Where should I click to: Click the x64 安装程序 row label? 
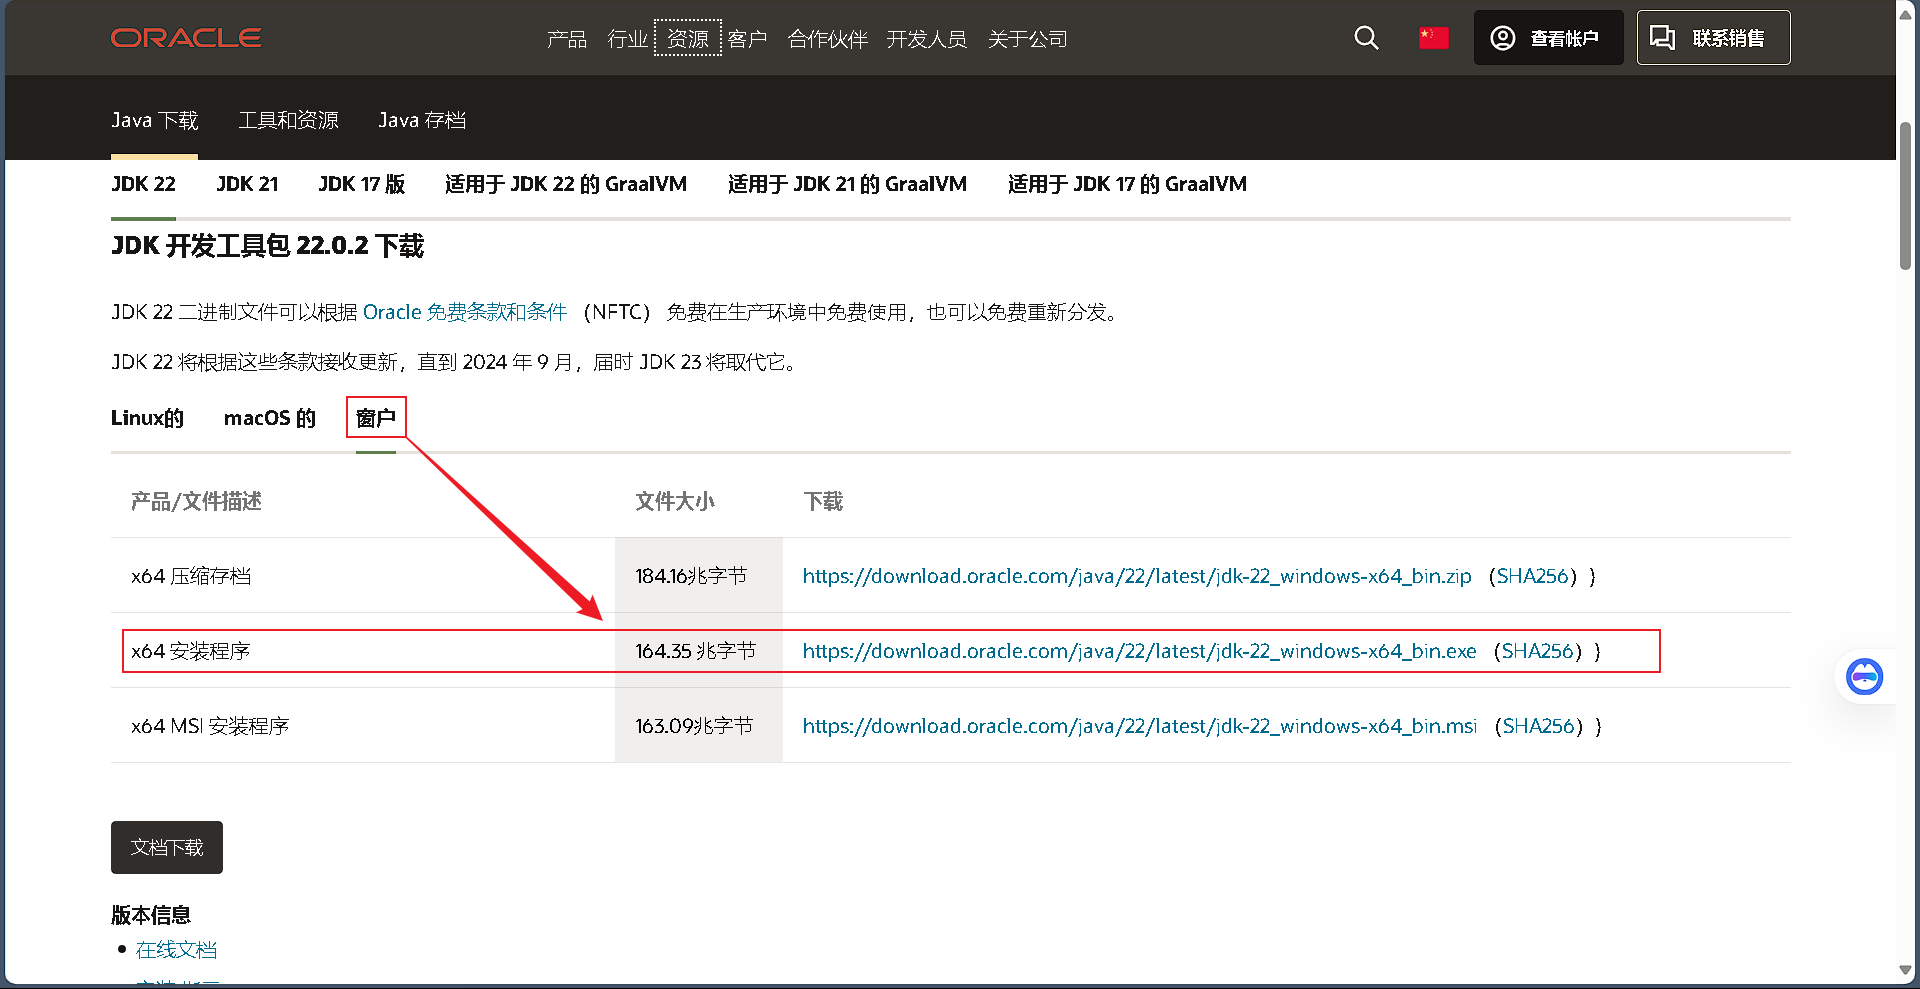point(191,651)
